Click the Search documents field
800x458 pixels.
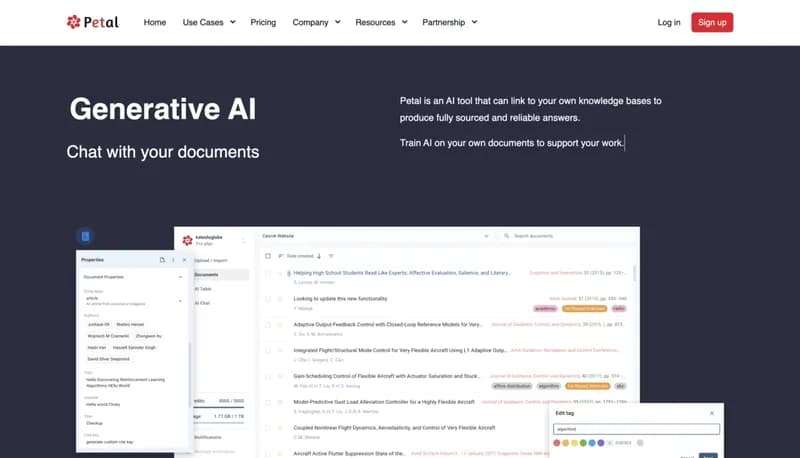(x=566, y=236)
